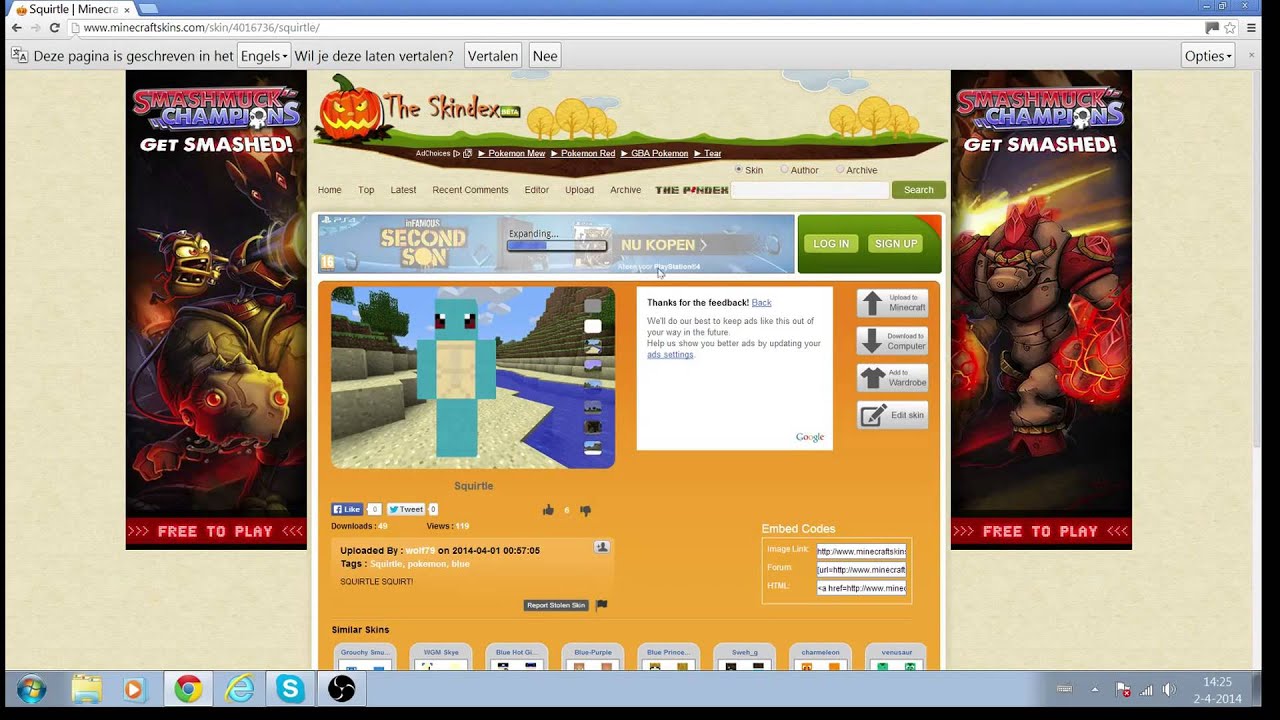Click the Action Center flag tray icon
The width and height of the screenshot is (1280, 720).
1123,690
